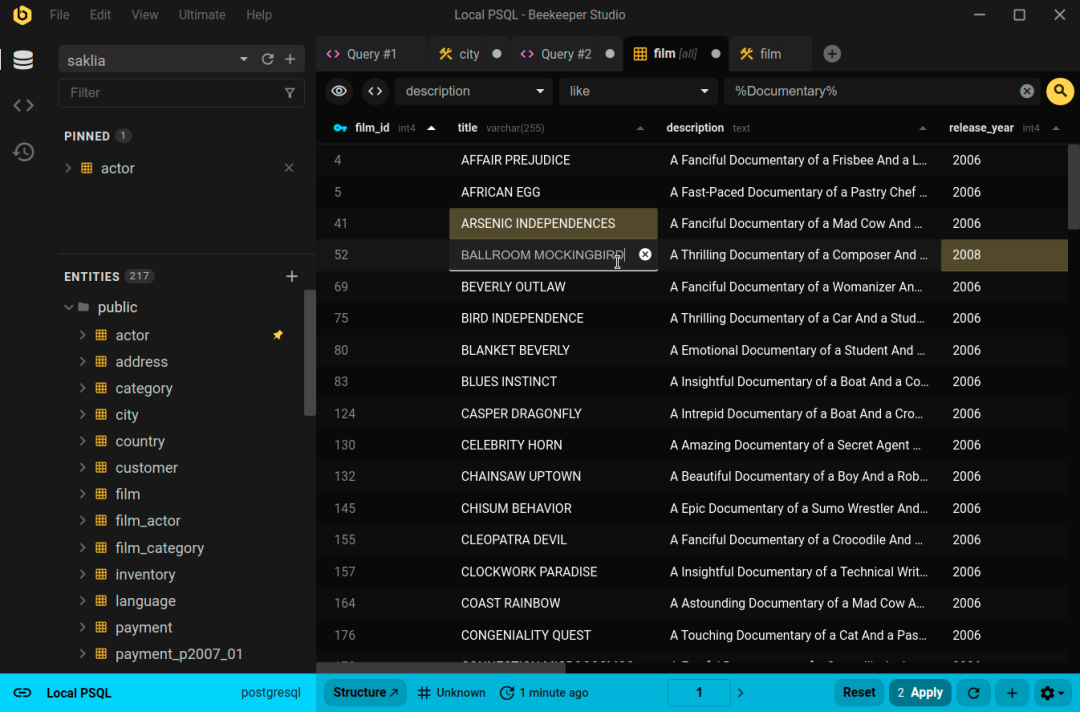
Task: Run the filter search with yellow magnifier button
Action: (1059, 91)
